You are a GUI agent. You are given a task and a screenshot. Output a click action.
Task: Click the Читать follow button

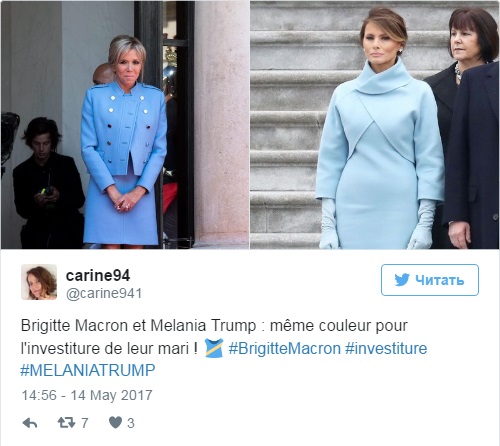[x=430, y=280]
